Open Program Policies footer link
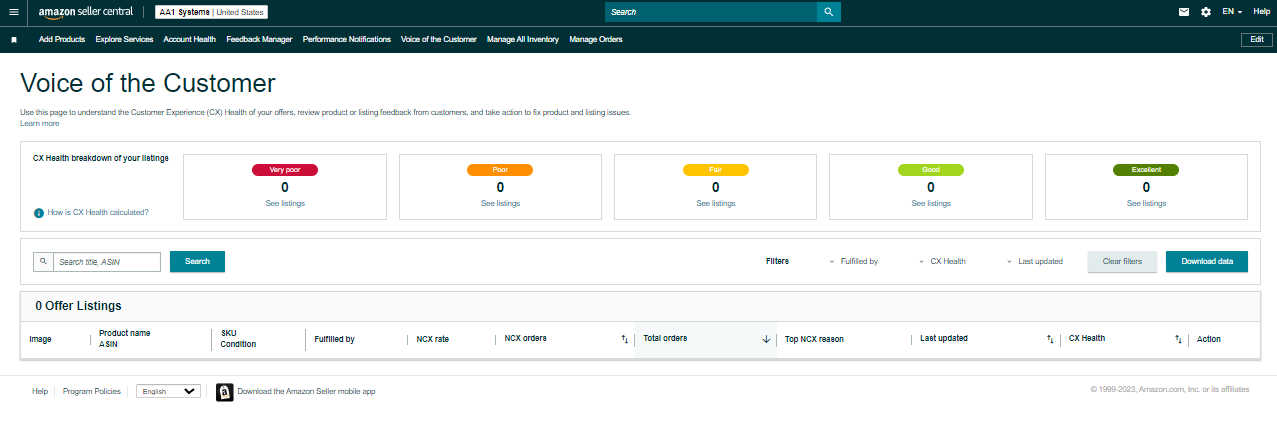 point(92,392)
